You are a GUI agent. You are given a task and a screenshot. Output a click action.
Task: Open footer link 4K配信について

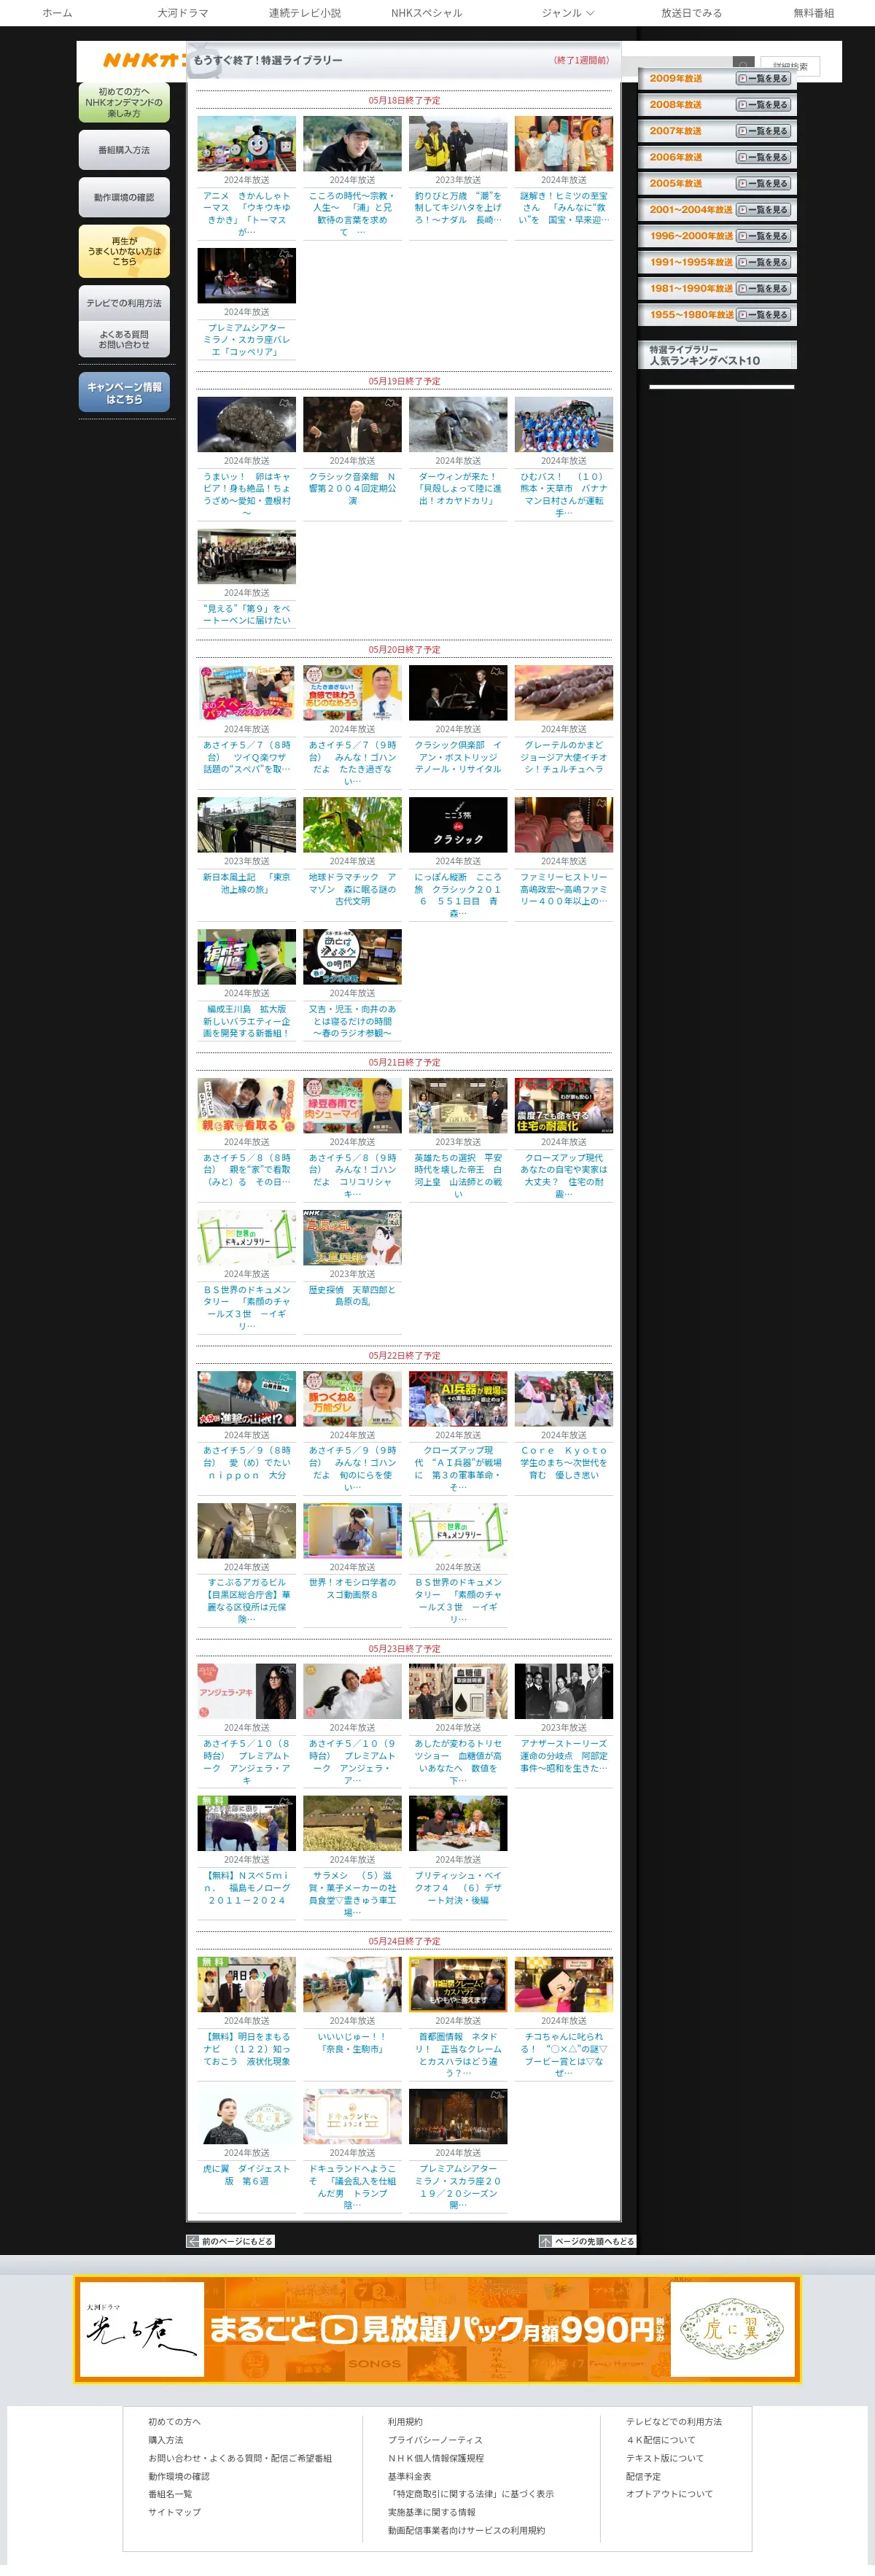(661, 2440)
